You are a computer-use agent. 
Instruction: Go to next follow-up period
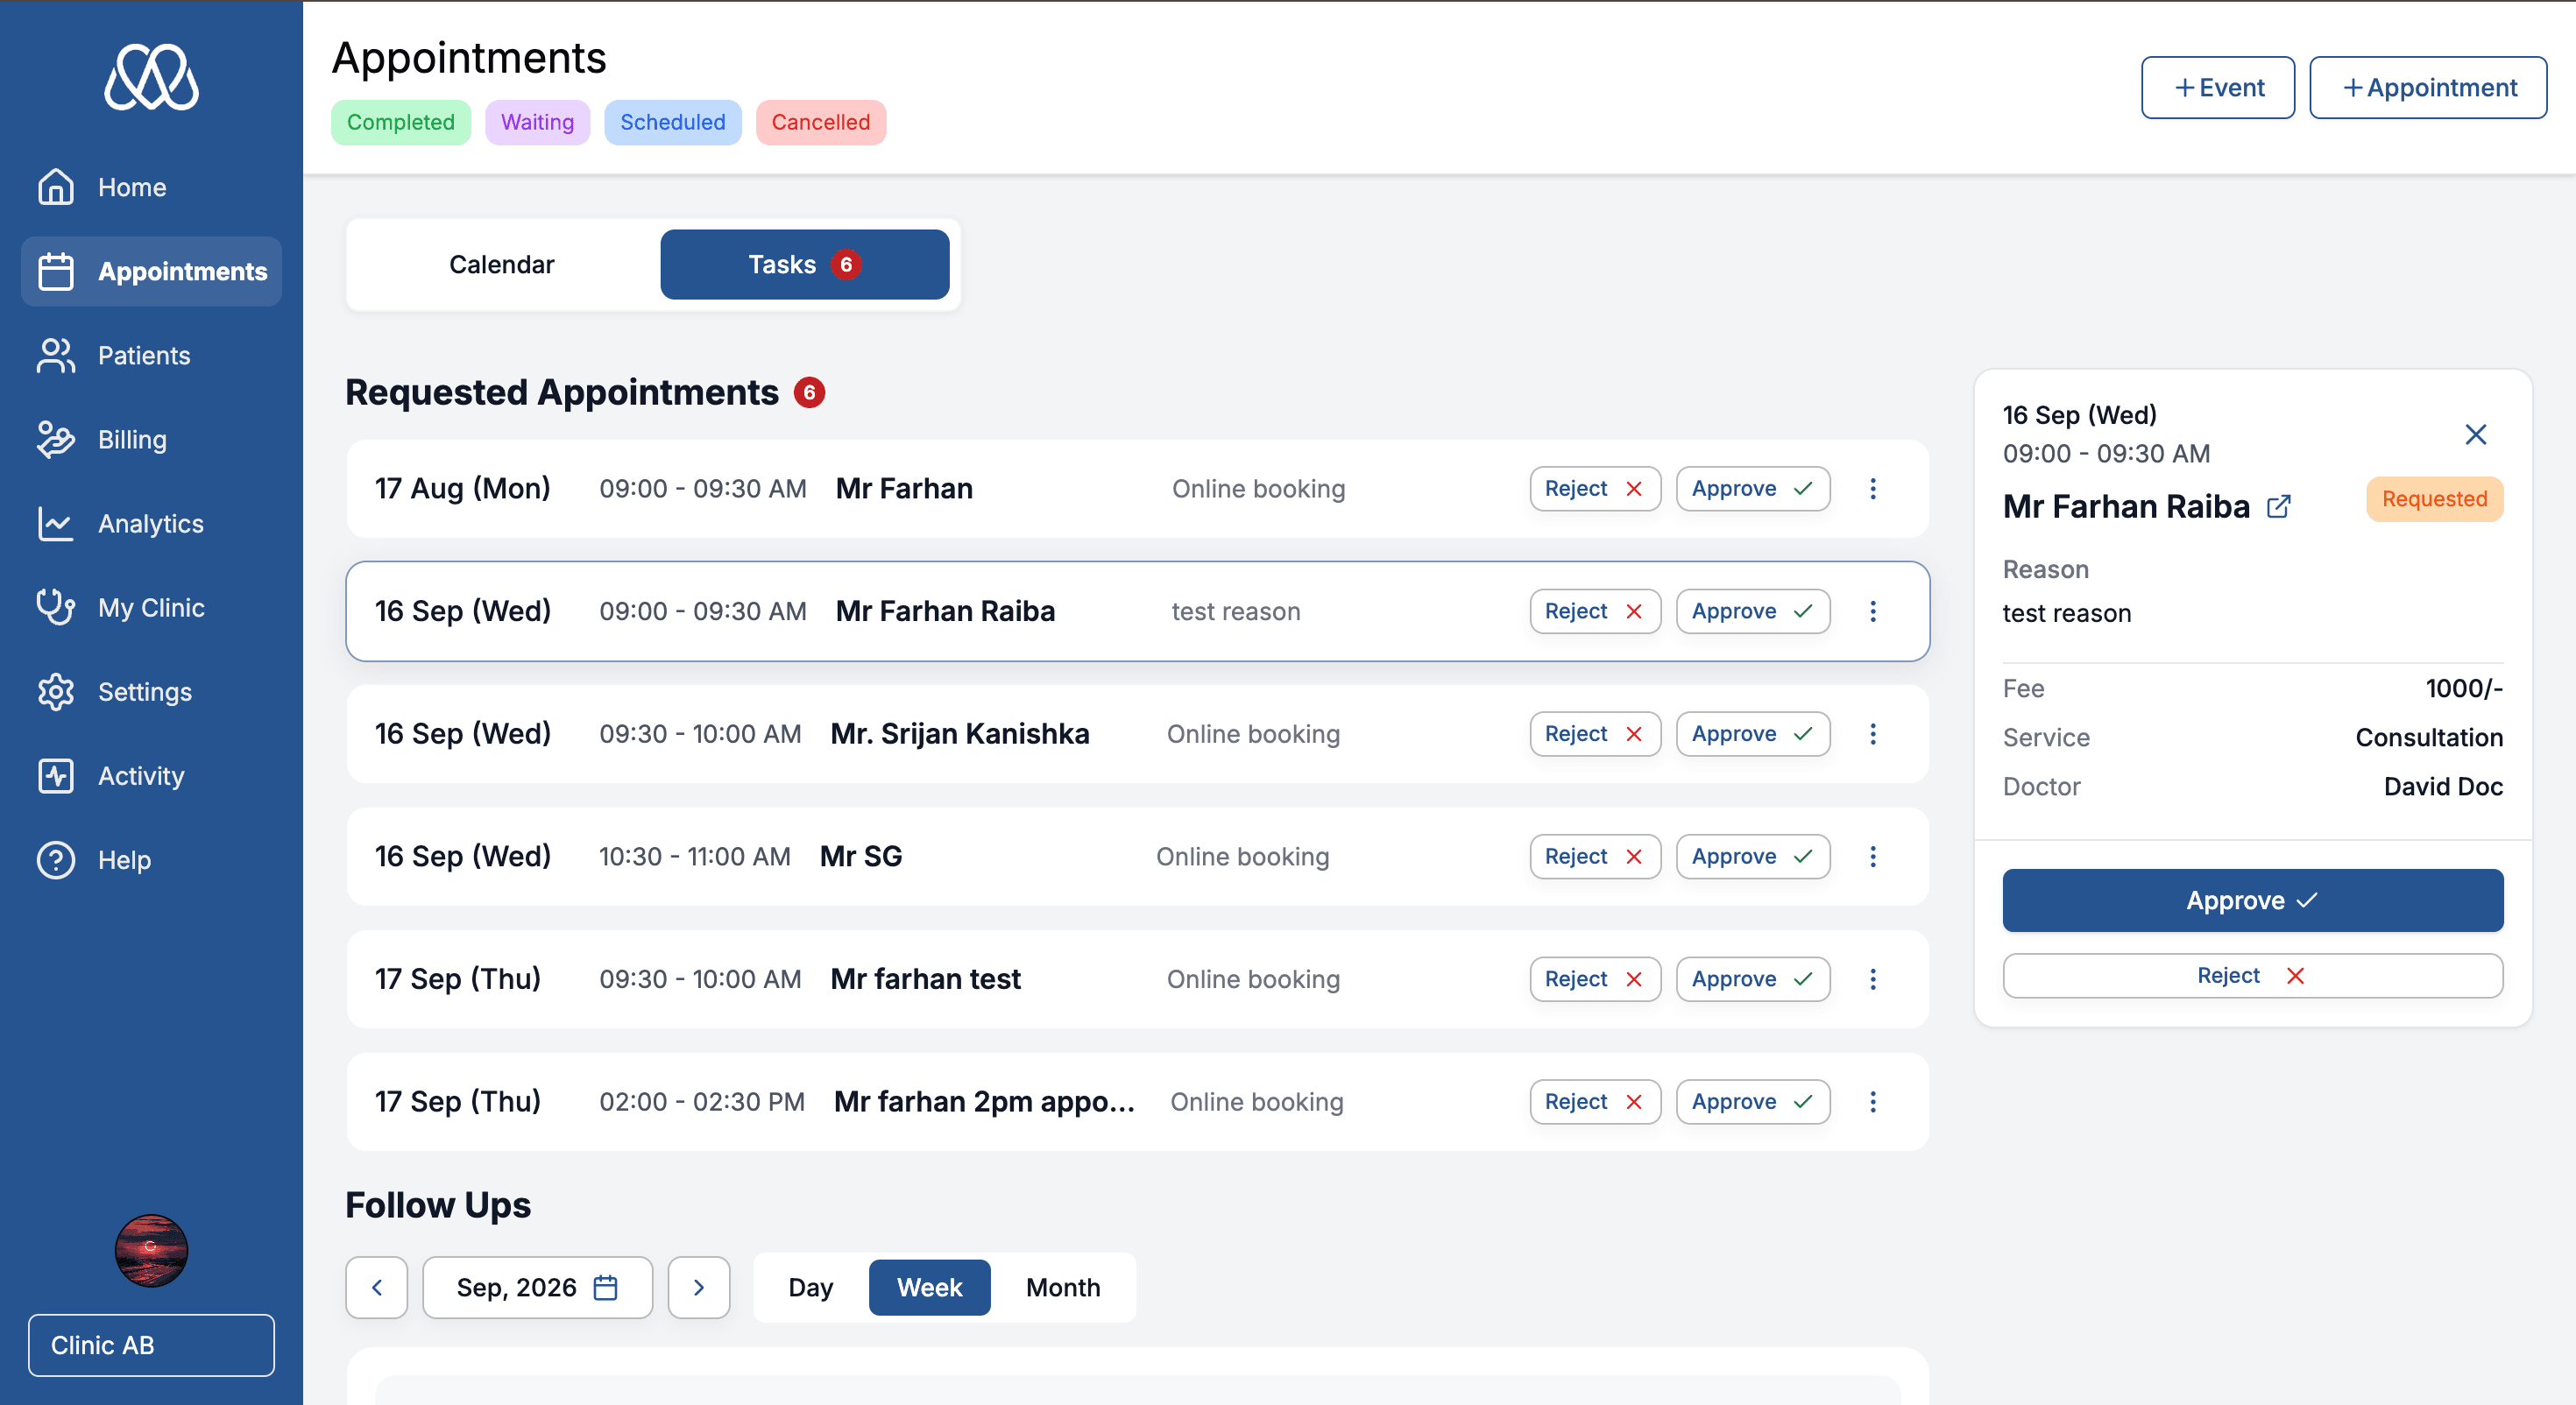[698, 1287]
